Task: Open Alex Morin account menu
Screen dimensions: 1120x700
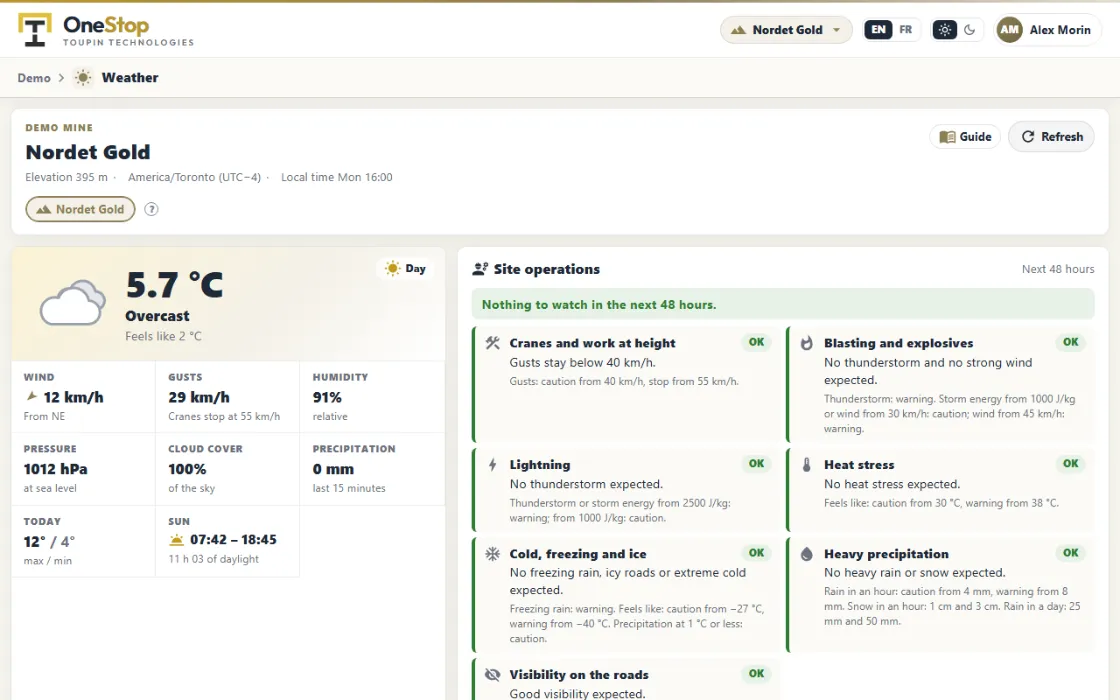Action: pyautogui.click(x=1047, y=30)
